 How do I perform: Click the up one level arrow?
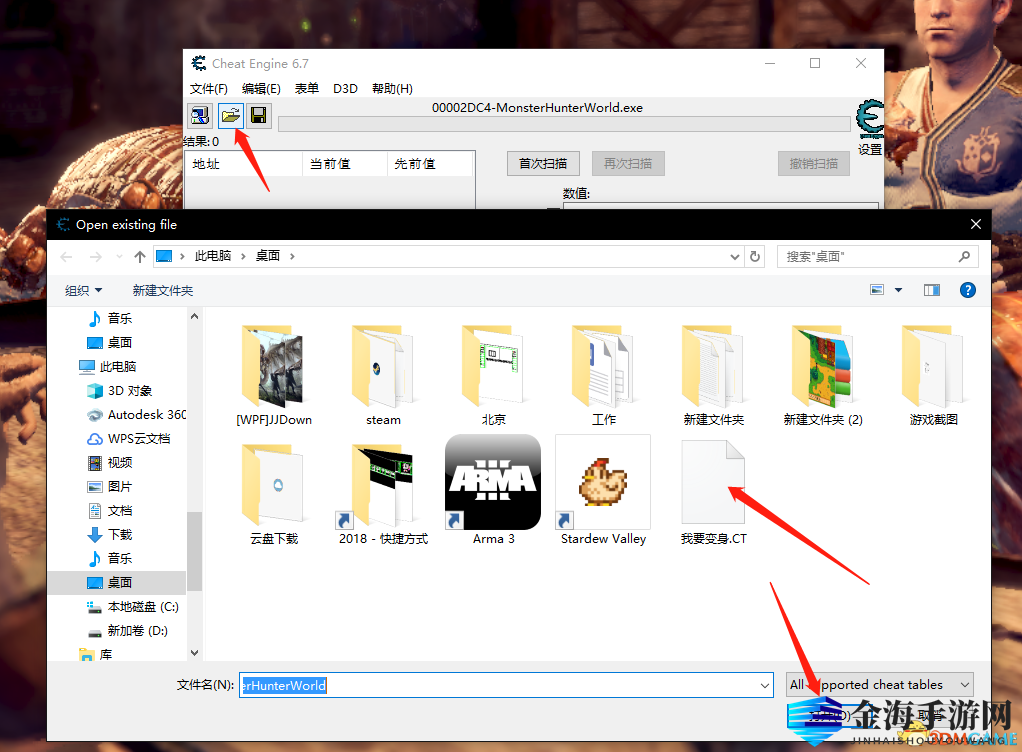[139, 257]
